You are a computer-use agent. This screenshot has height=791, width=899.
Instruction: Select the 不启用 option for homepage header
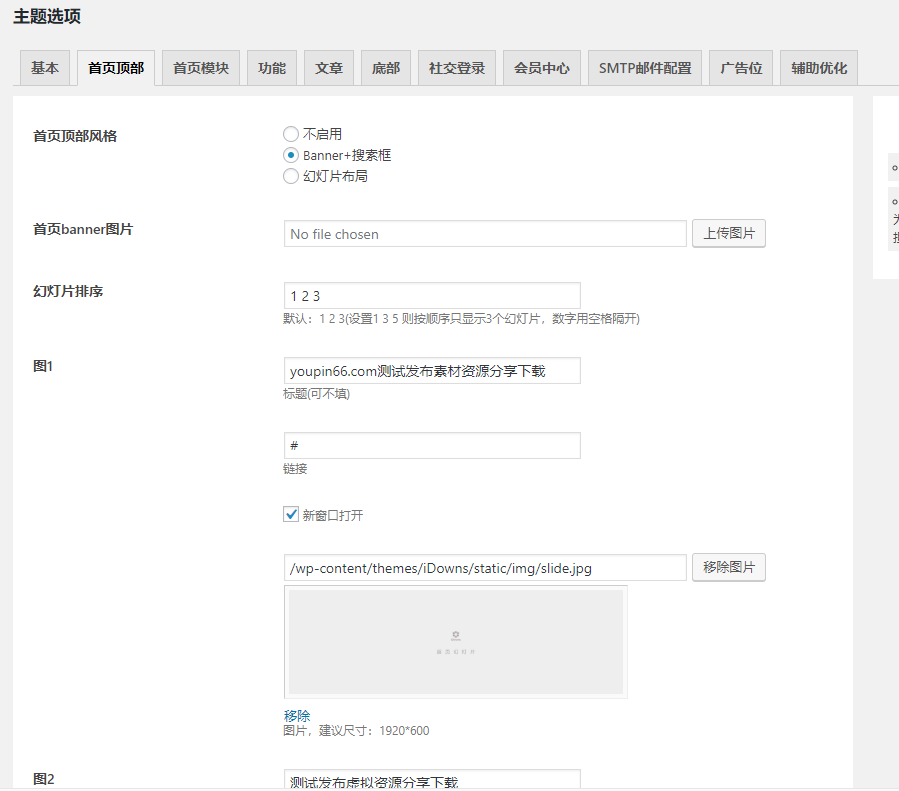click(290, 133)
